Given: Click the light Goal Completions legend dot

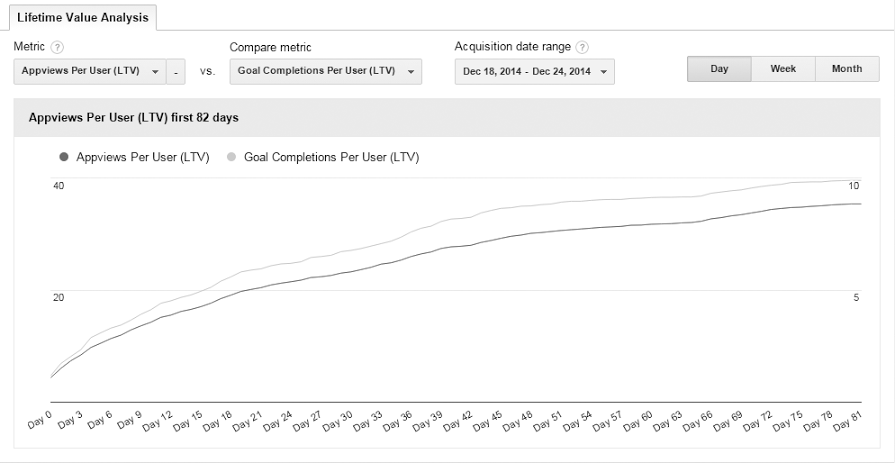Looking at the screenshot, I should pyautogui.click(x=233, y=157).
